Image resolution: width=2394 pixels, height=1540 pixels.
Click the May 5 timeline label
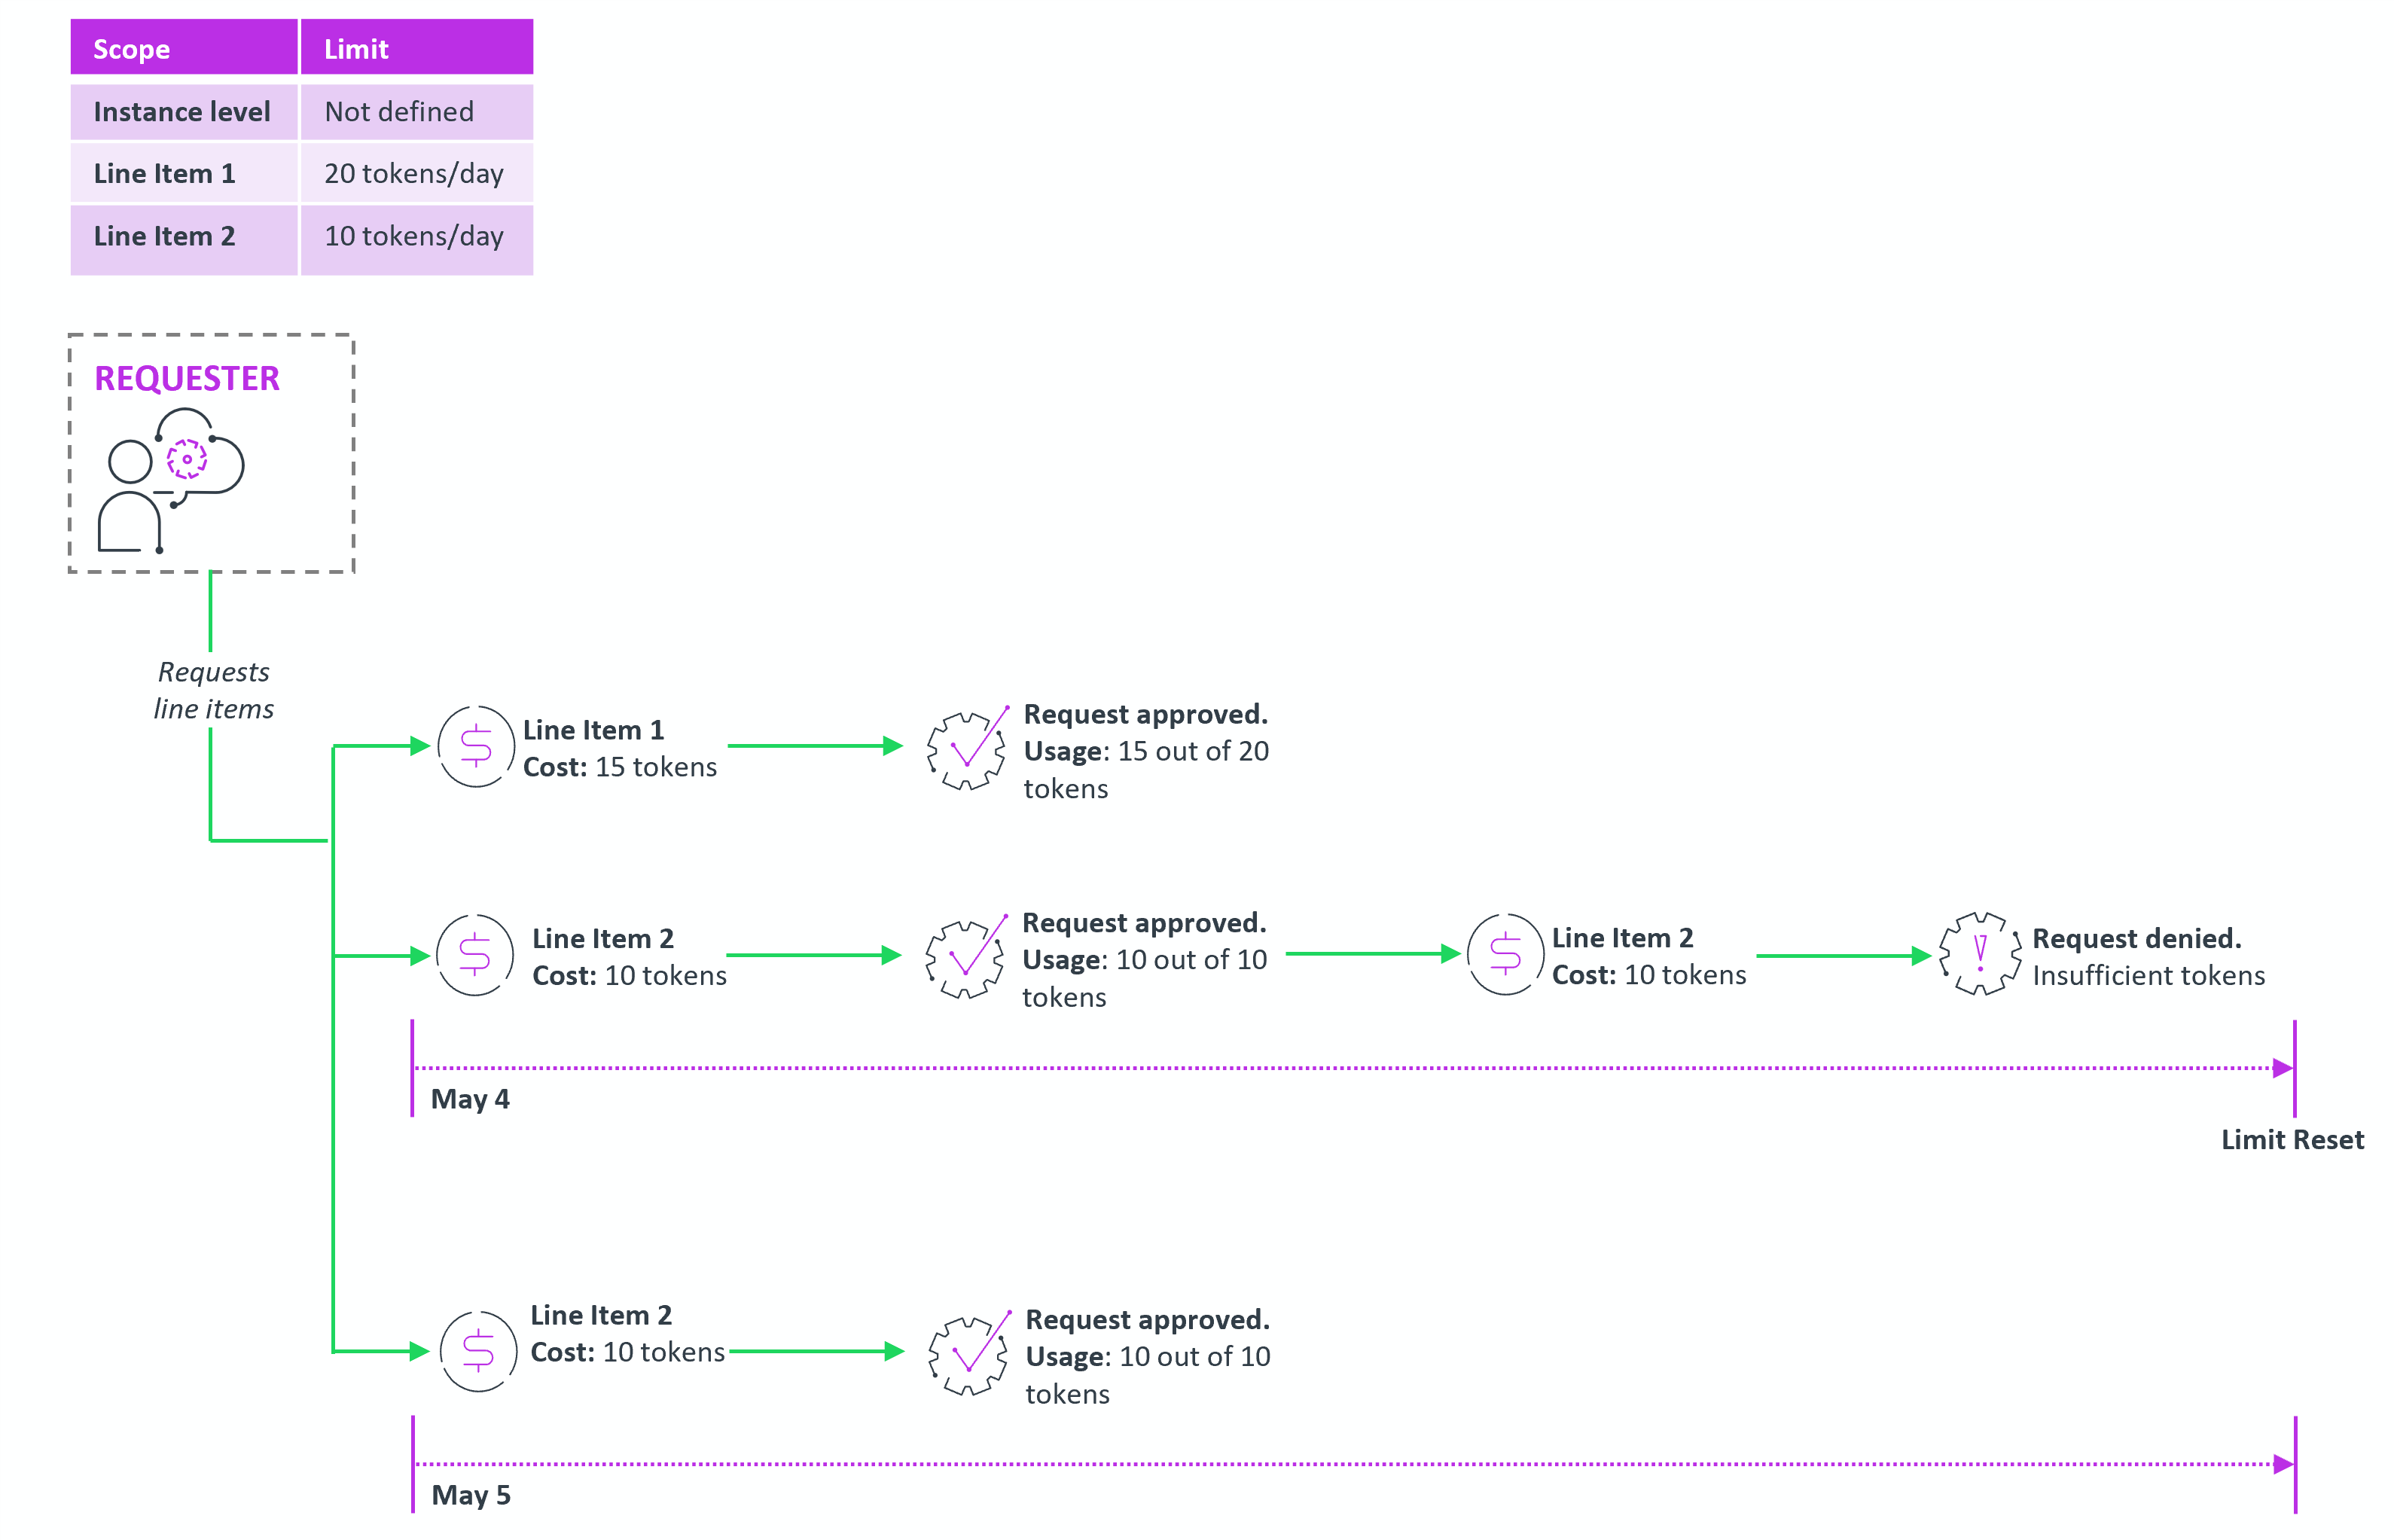471,1495
